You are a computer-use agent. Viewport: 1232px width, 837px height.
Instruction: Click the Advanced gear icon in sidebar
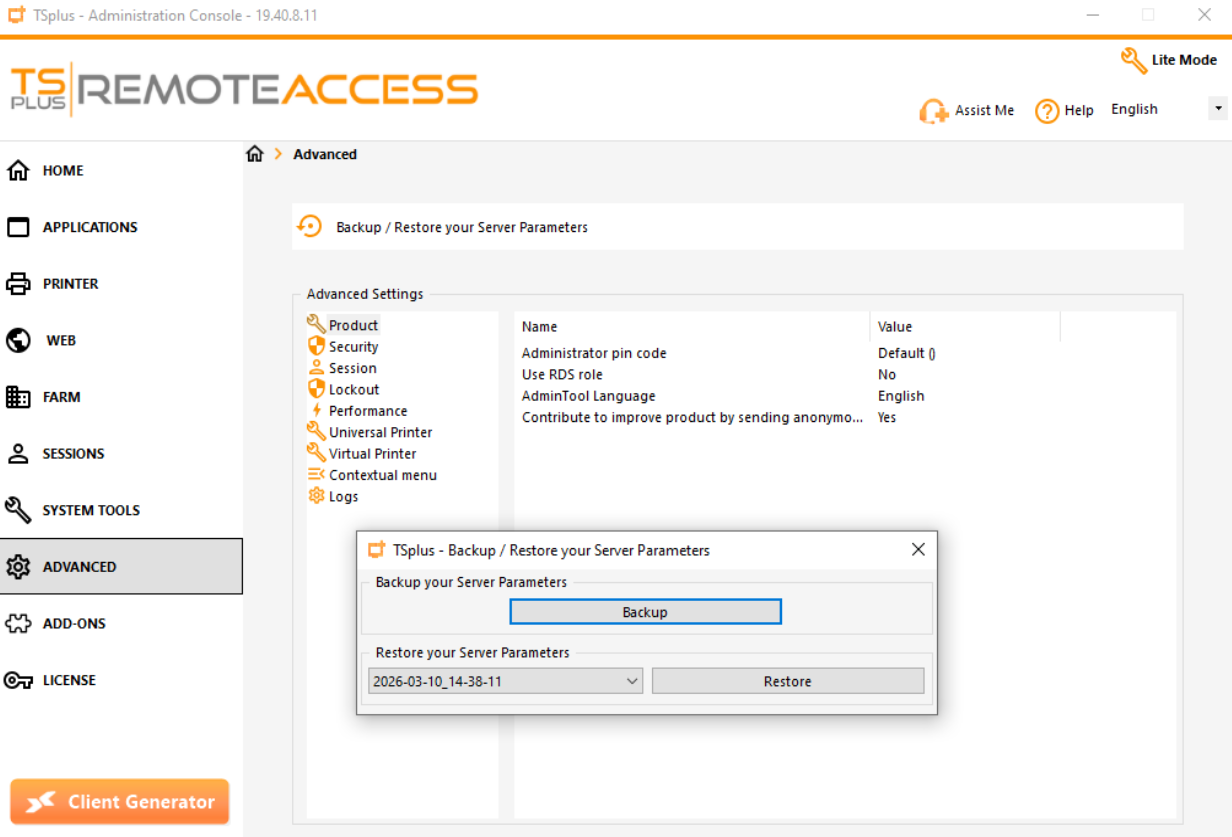point(18,567)
